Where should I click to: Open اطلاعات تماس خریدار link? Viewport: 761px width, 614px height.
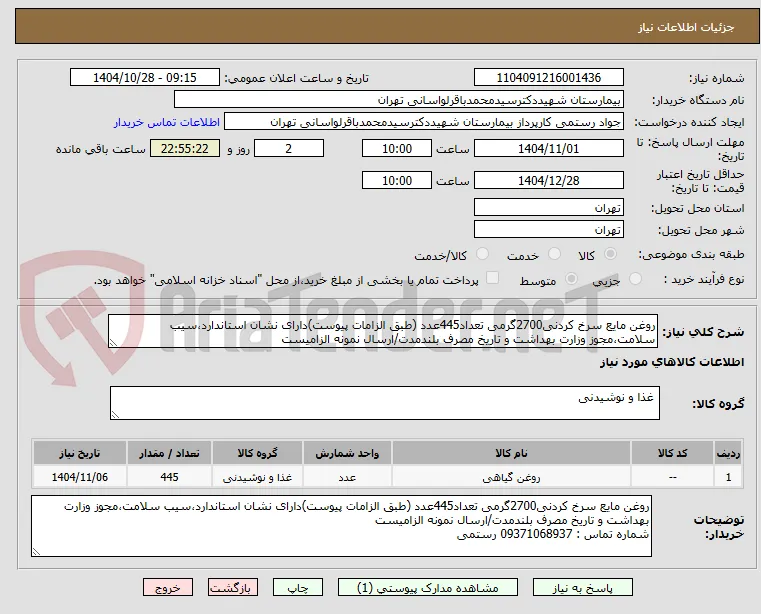[x=167, y=122]
